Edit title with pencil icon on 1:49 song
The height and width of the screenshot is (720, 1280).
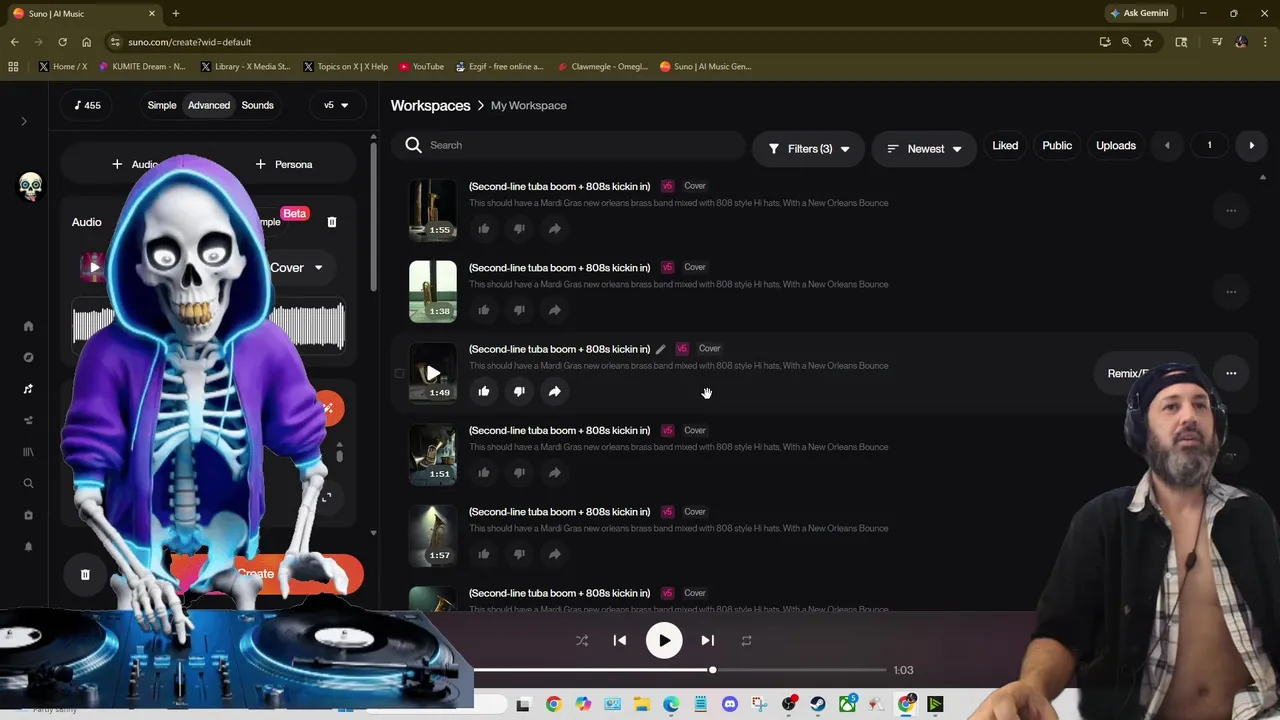pyautogui.click(x=660, y=349)
